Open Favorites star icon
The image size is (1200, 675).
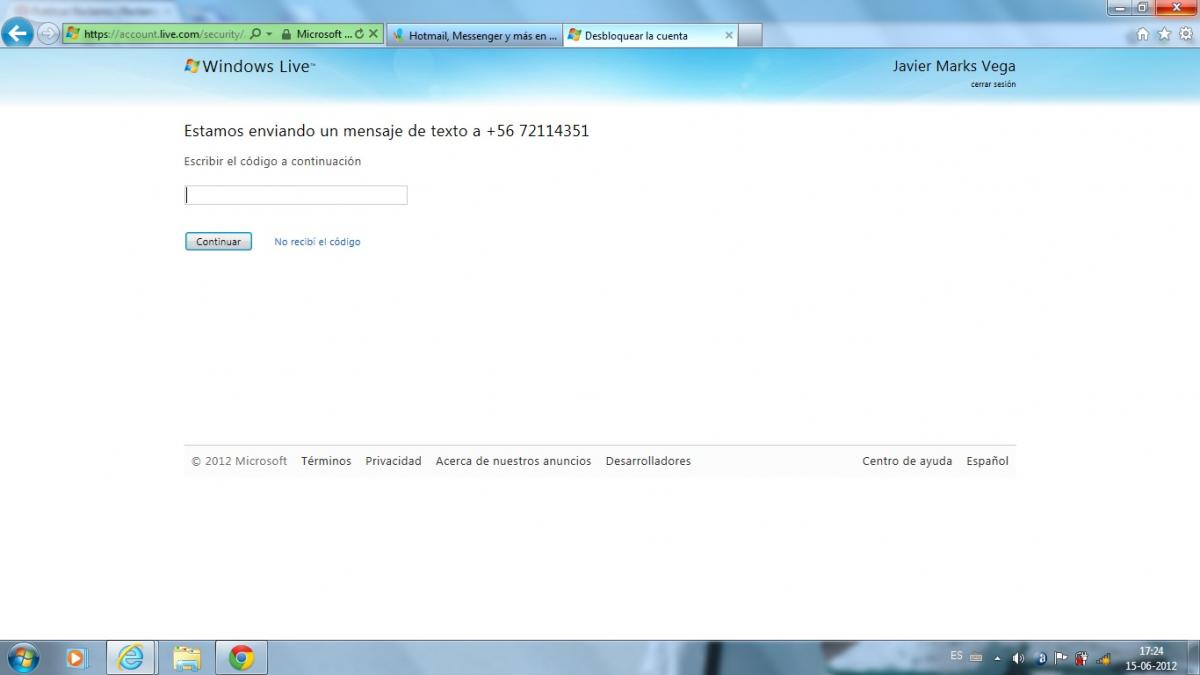[1164, 34]
